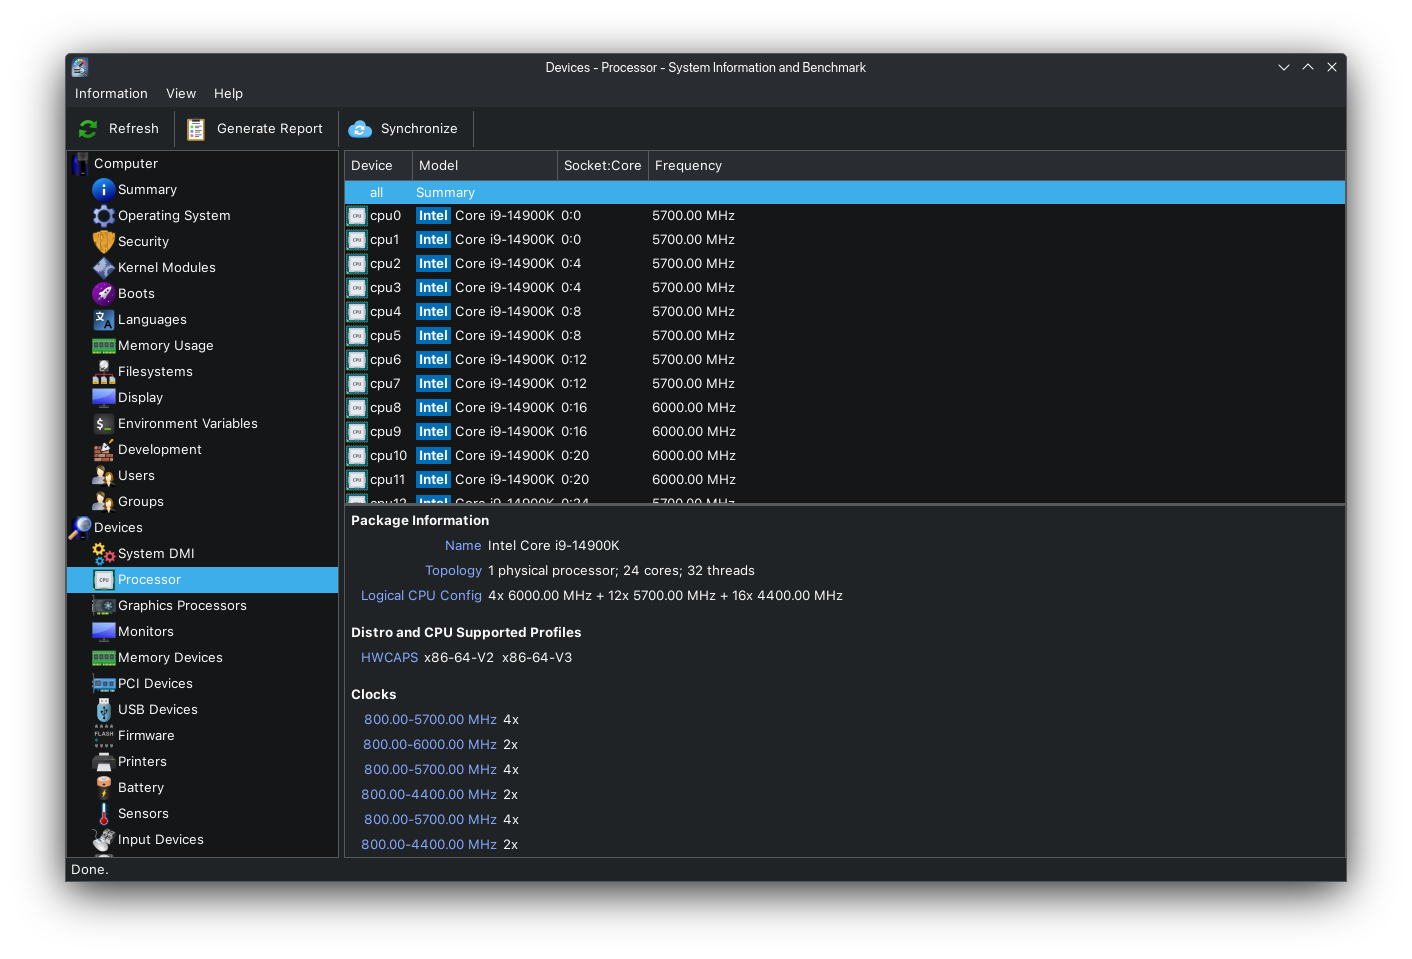
Task: Select the 'all Summary' row
Action: tap(844, 193)
